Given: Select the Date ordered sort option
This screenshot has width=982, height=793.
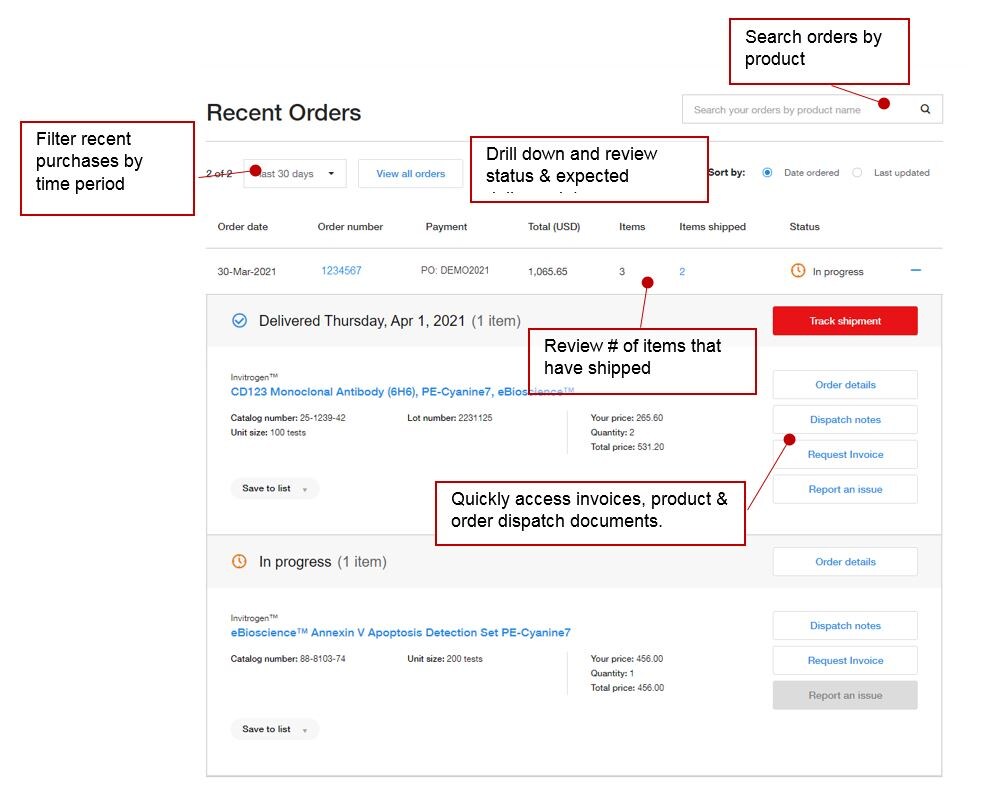Looking at the screenshot, I should click(x=767, y=173).
